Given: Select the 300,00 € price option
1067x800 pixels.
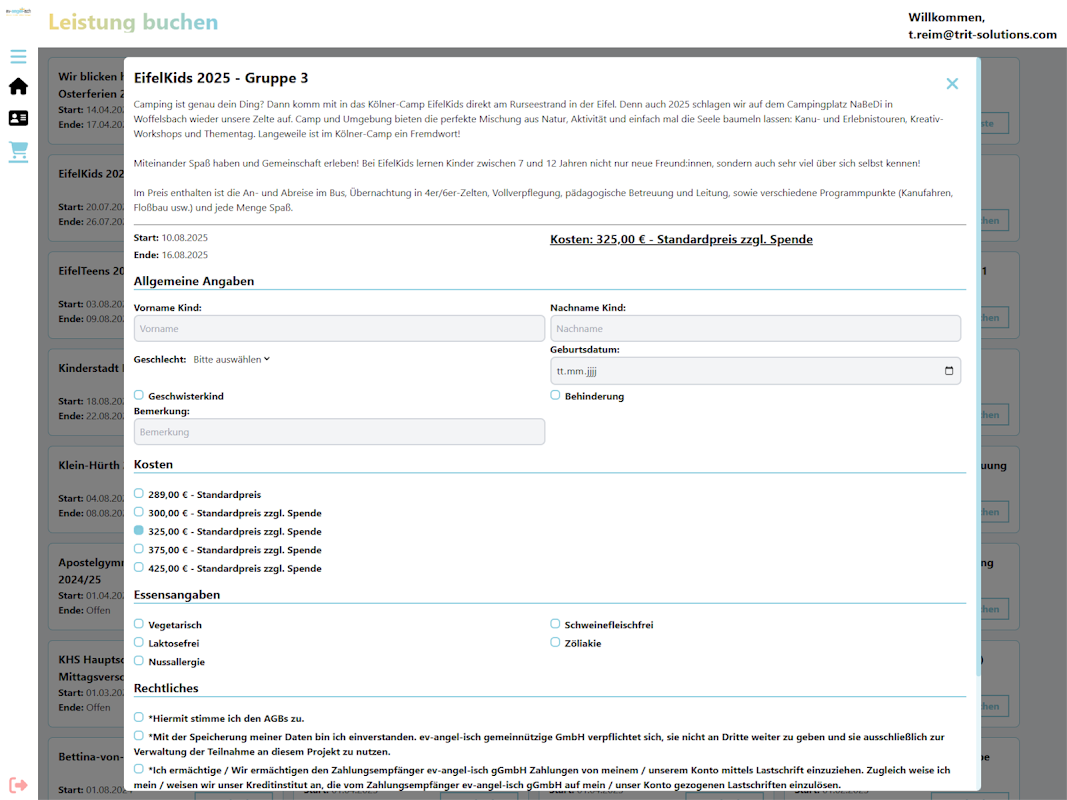Looking at the screenshot, I should pyautogui.click(x=139, y=512).
